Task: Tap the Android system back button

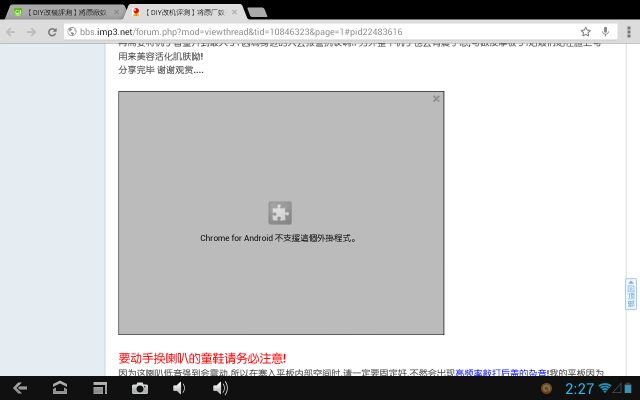Action: coord(20,388)
